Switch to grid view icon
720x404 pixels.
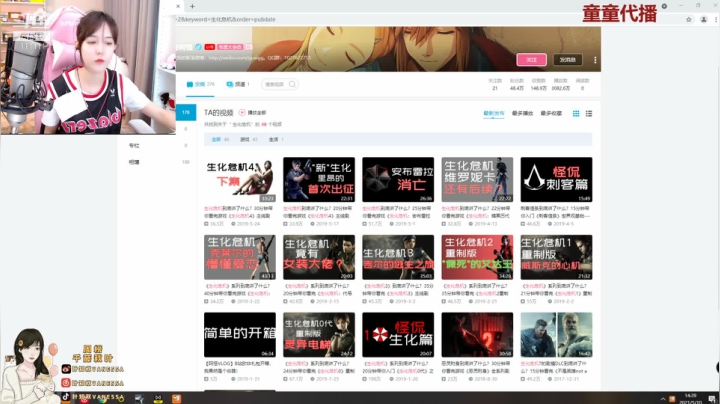pos(576,113)
